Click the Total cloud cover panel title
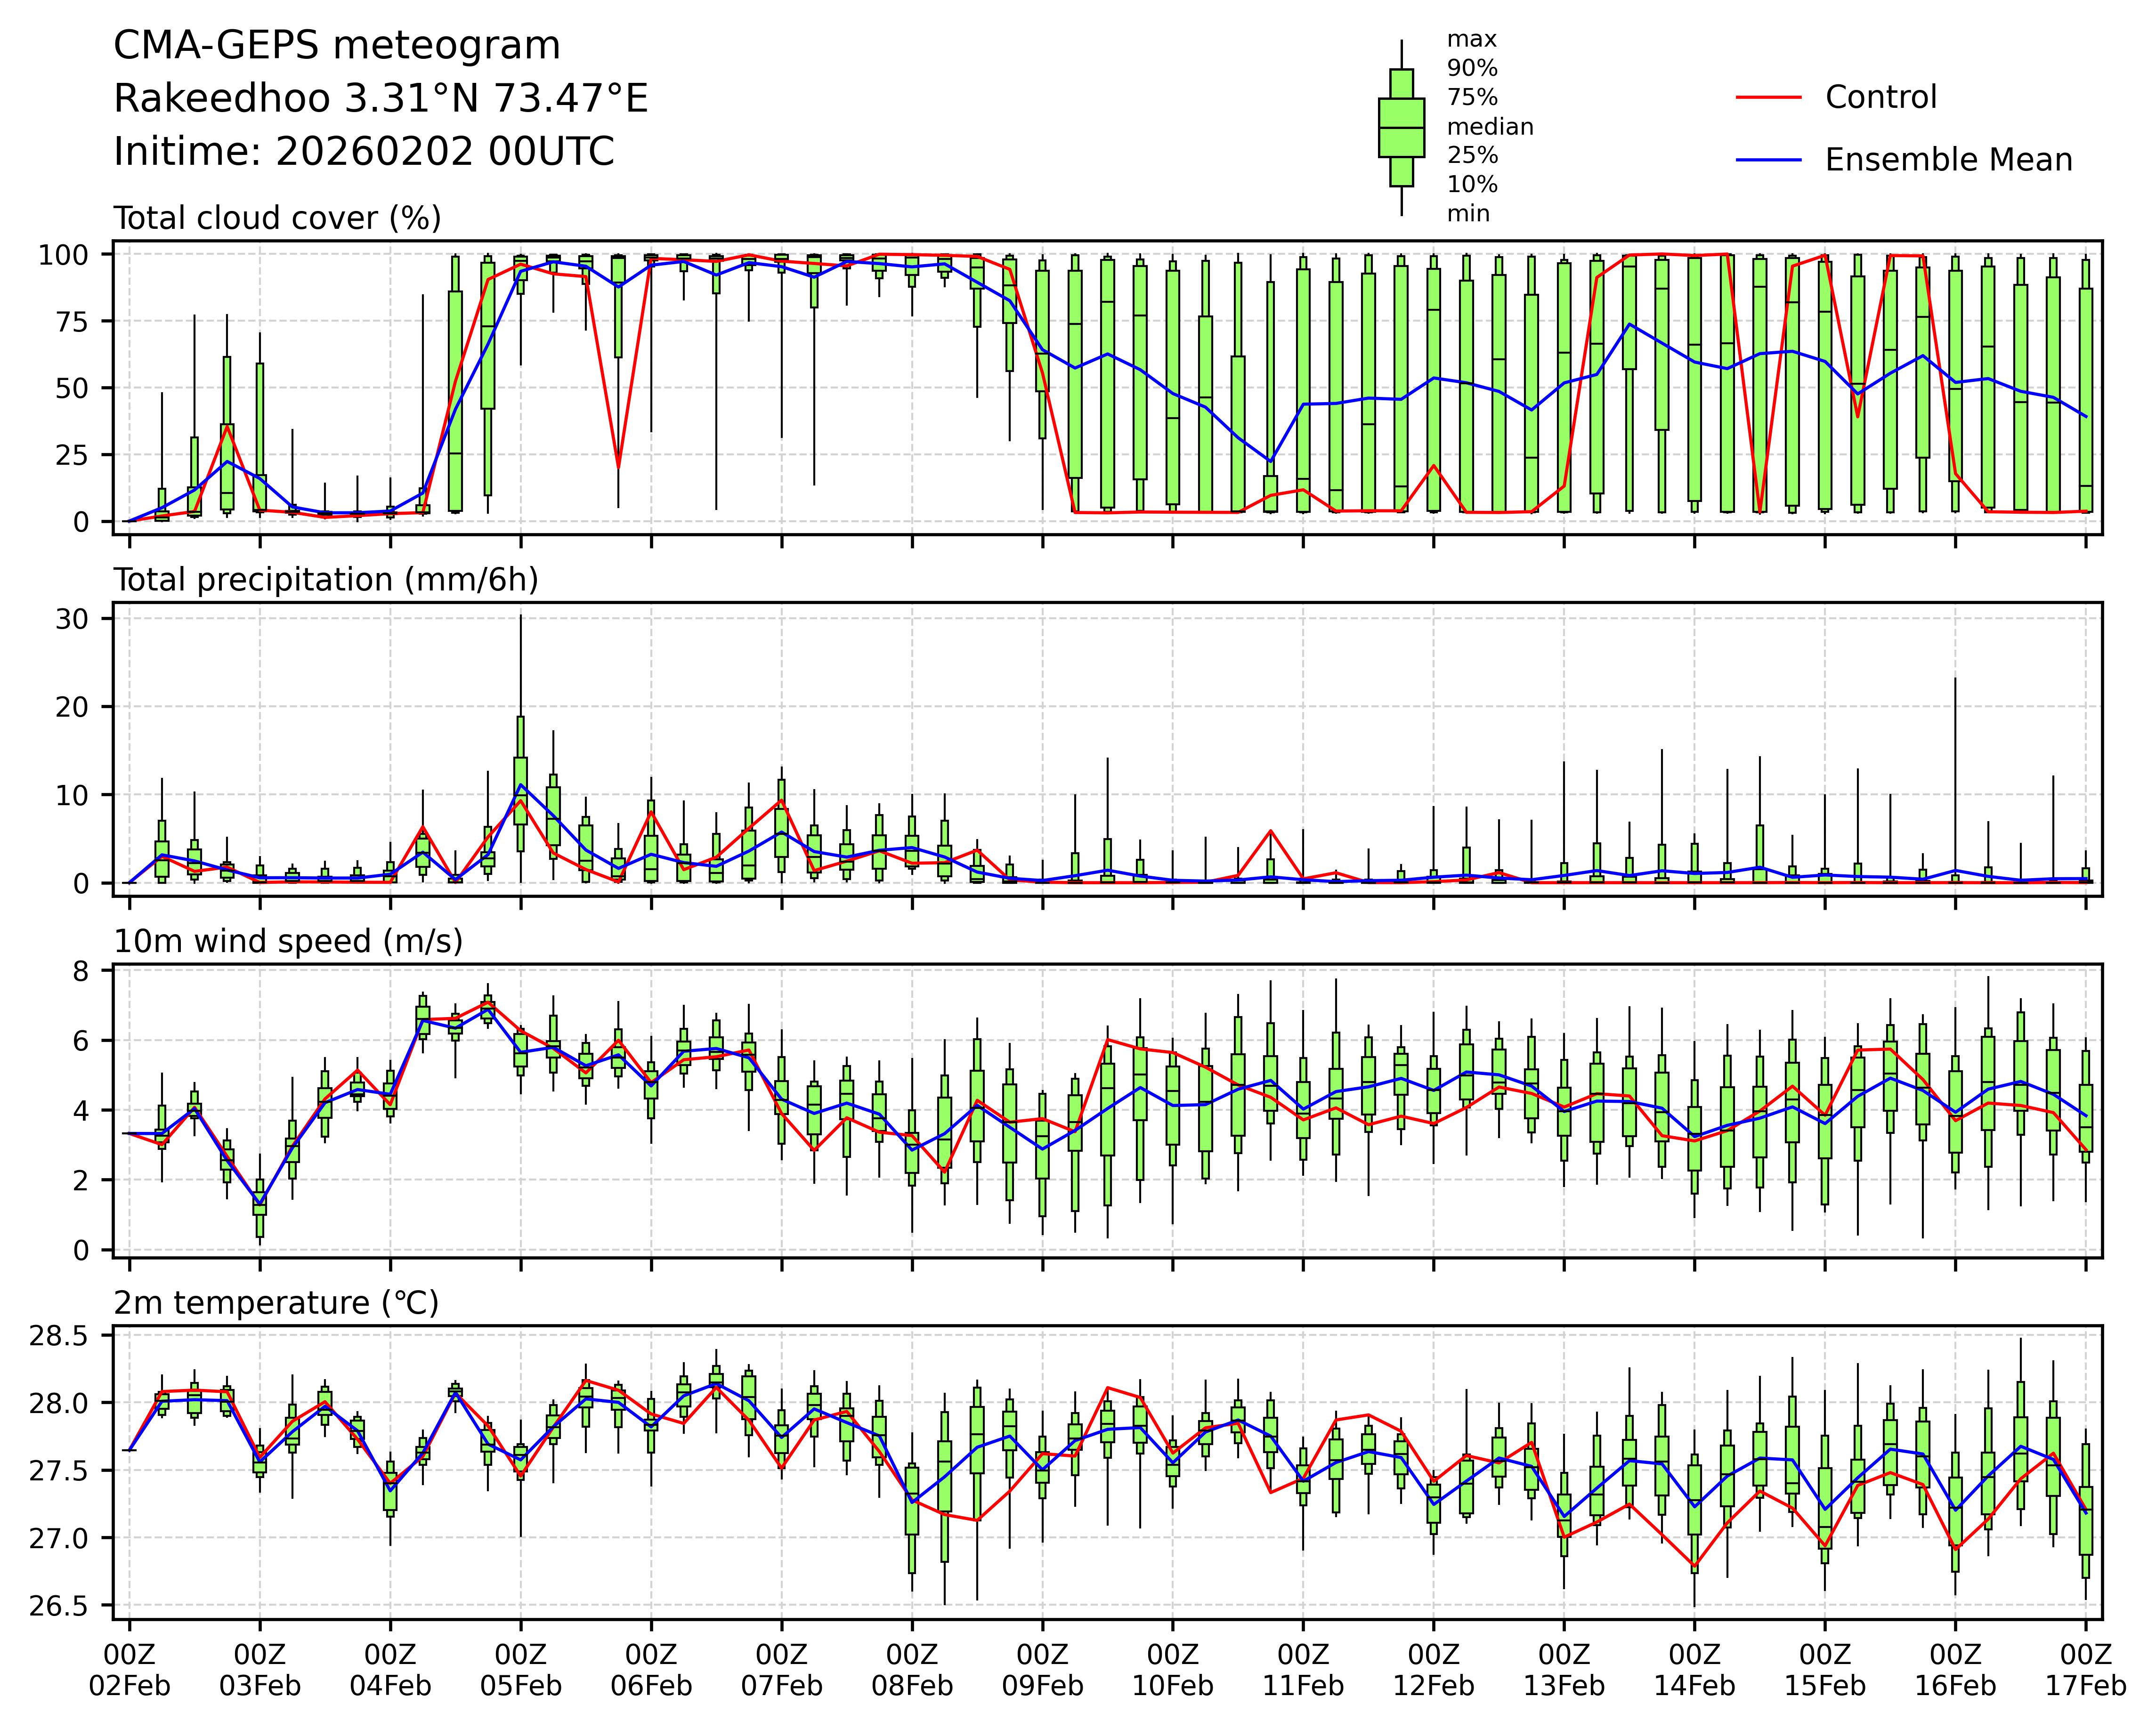The width and height of the screenshot is (2156, 1729). (277, 218)
